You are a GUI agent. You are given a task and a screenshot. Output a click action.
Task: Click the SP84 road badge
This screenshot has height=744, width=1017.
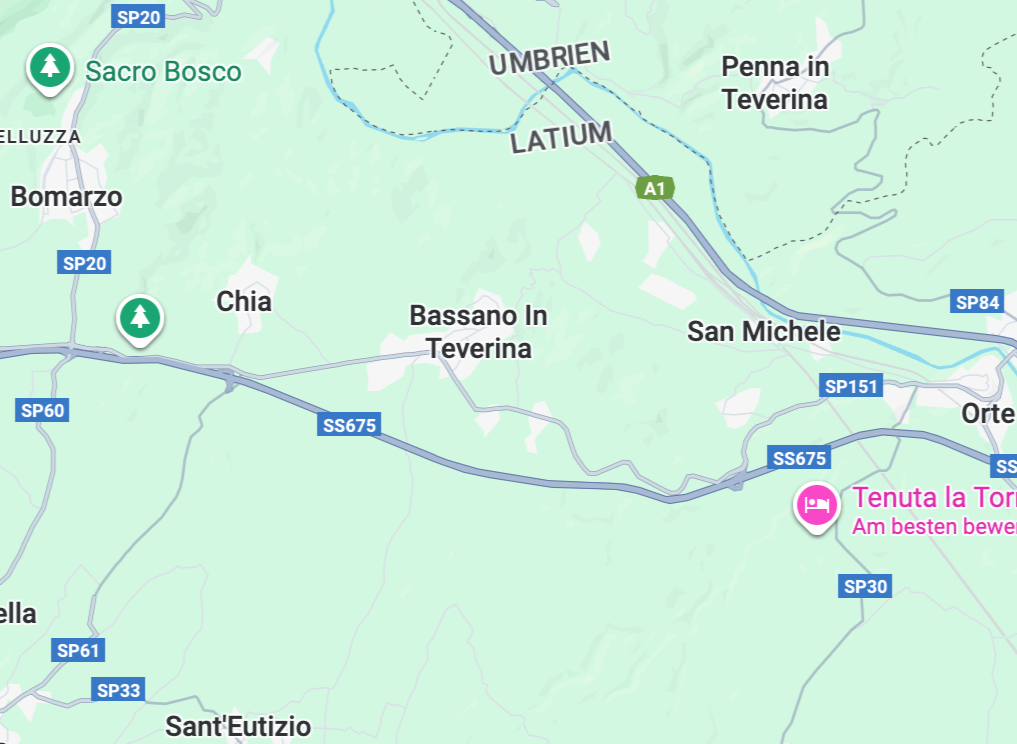click(x=977, y=302)
